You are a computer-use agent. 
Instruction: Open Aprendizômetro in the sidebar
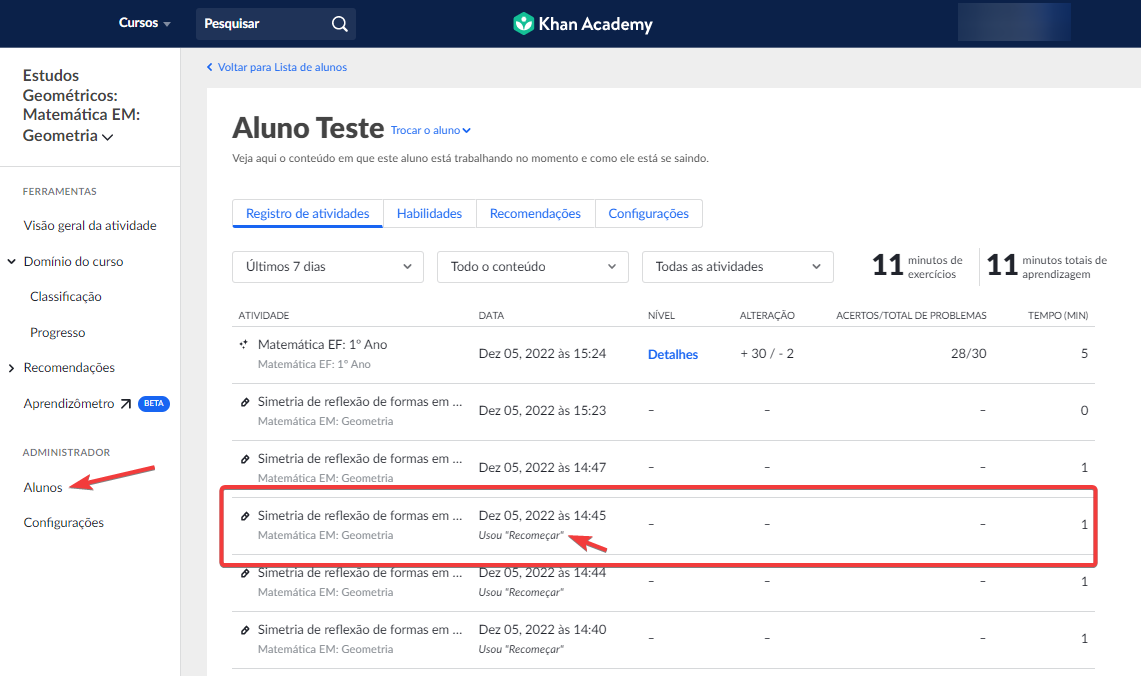(69, 404)
